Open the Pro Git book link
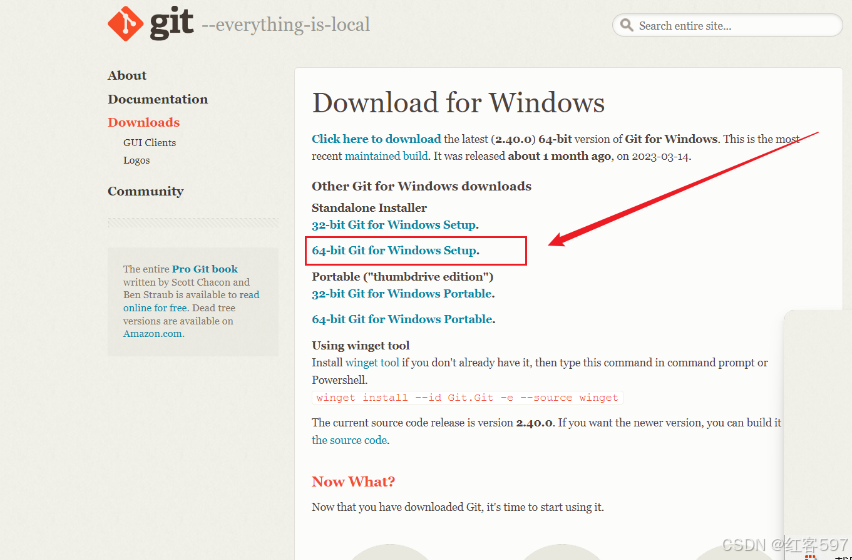Viewport: 852px width, 560px height. point(205,269)
